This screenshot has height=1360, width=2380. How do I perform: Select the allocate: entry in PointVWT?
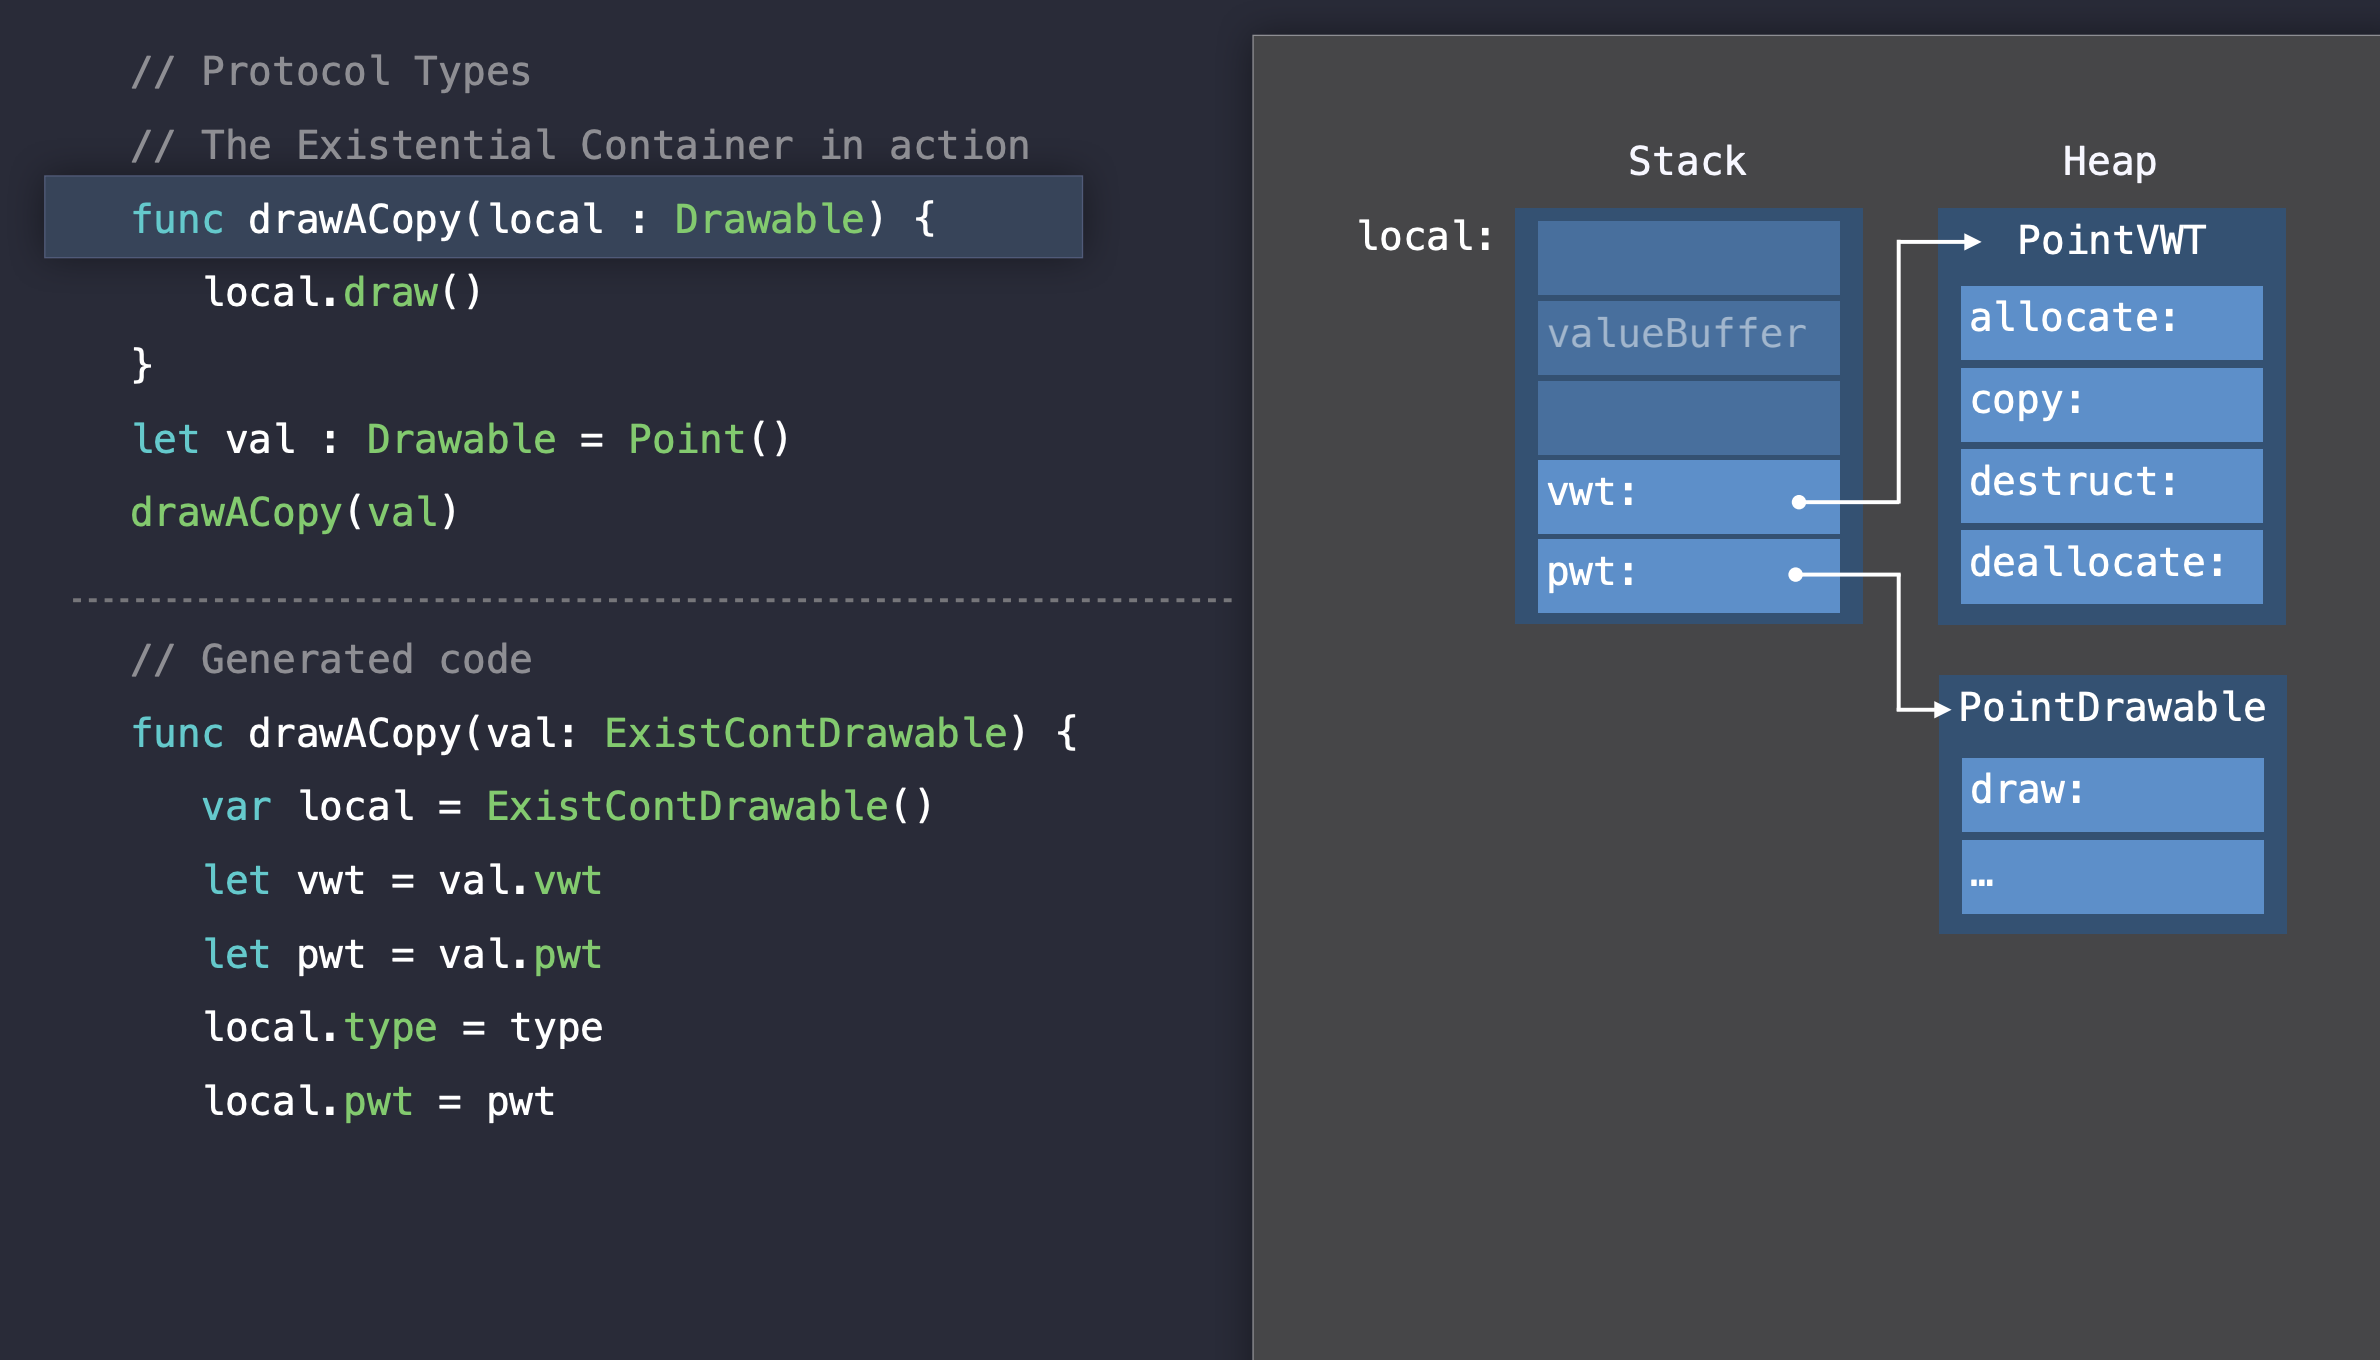pos(2110,322)
